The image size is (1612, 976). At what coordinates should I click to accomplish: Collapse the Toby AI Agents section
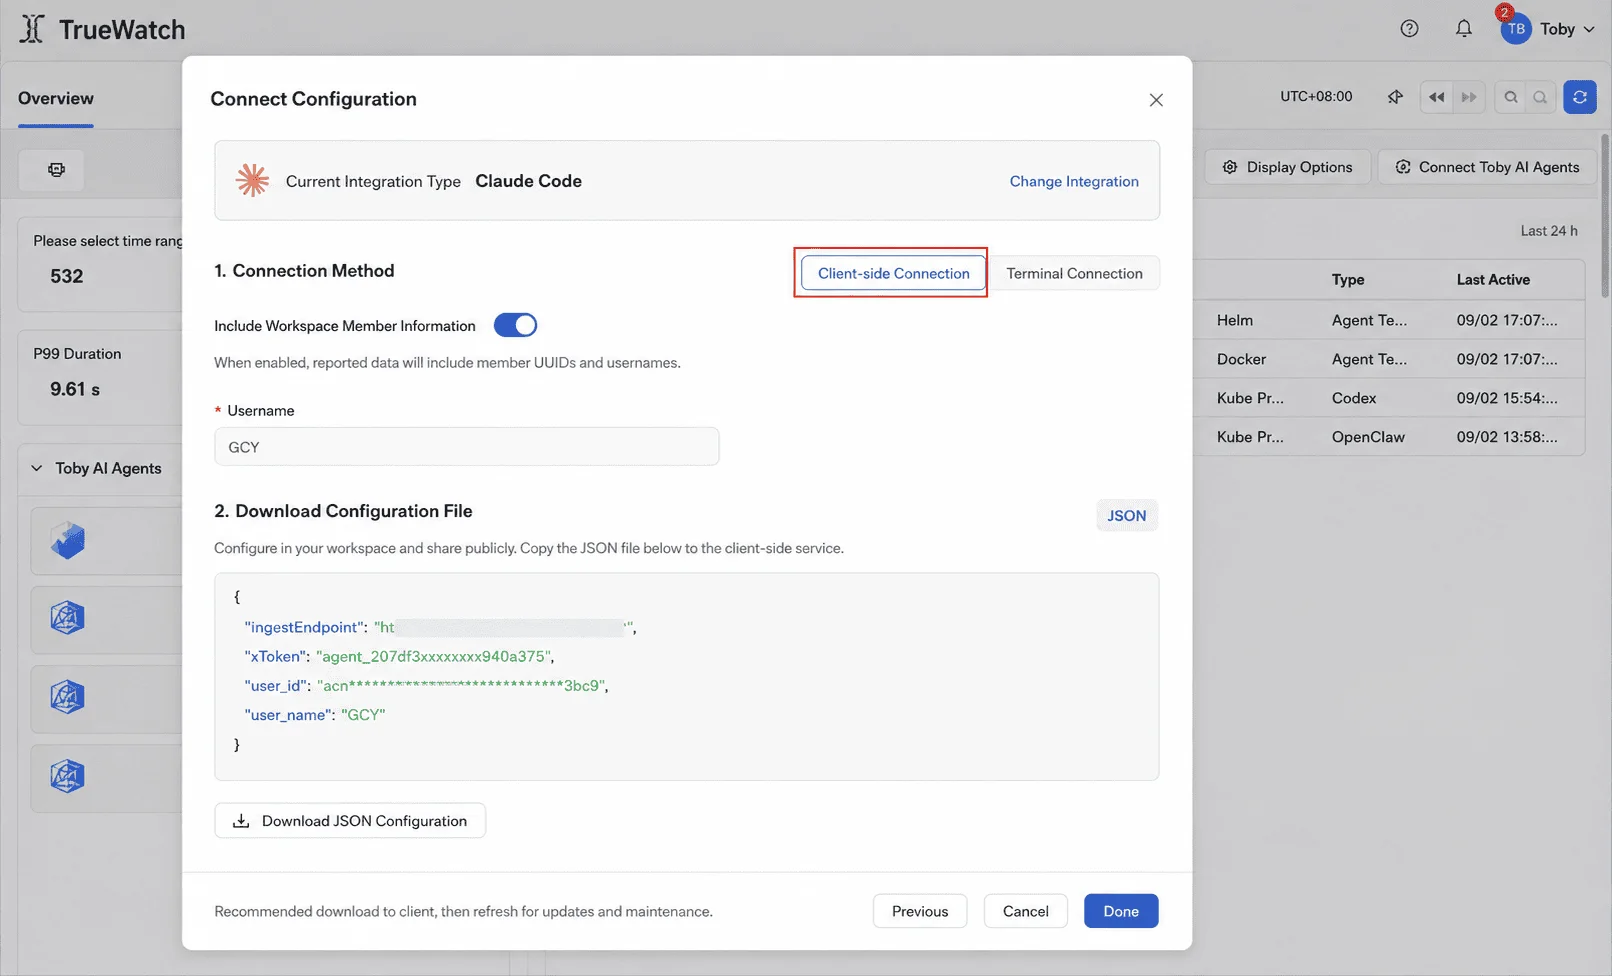click(x=37, y=468)
